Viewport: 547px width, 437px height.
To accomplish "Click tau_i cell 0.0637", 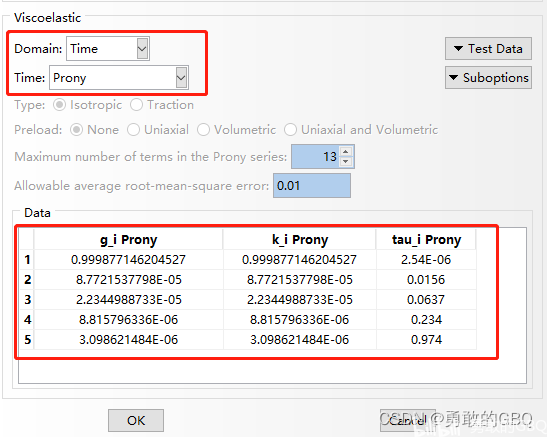I will tap(426, 300).
